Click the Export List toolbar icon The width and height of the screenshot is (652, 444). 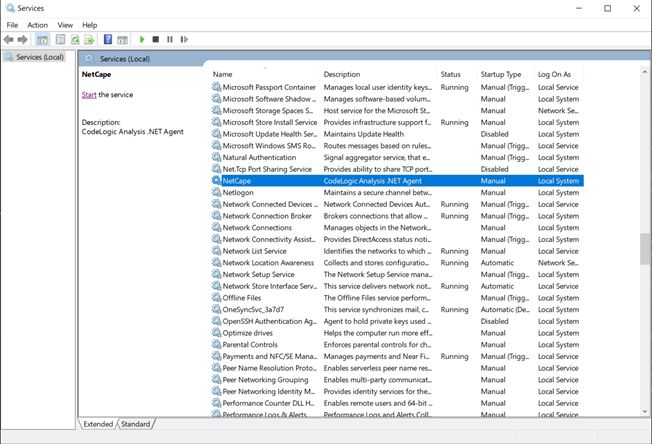tap(89, 39)
